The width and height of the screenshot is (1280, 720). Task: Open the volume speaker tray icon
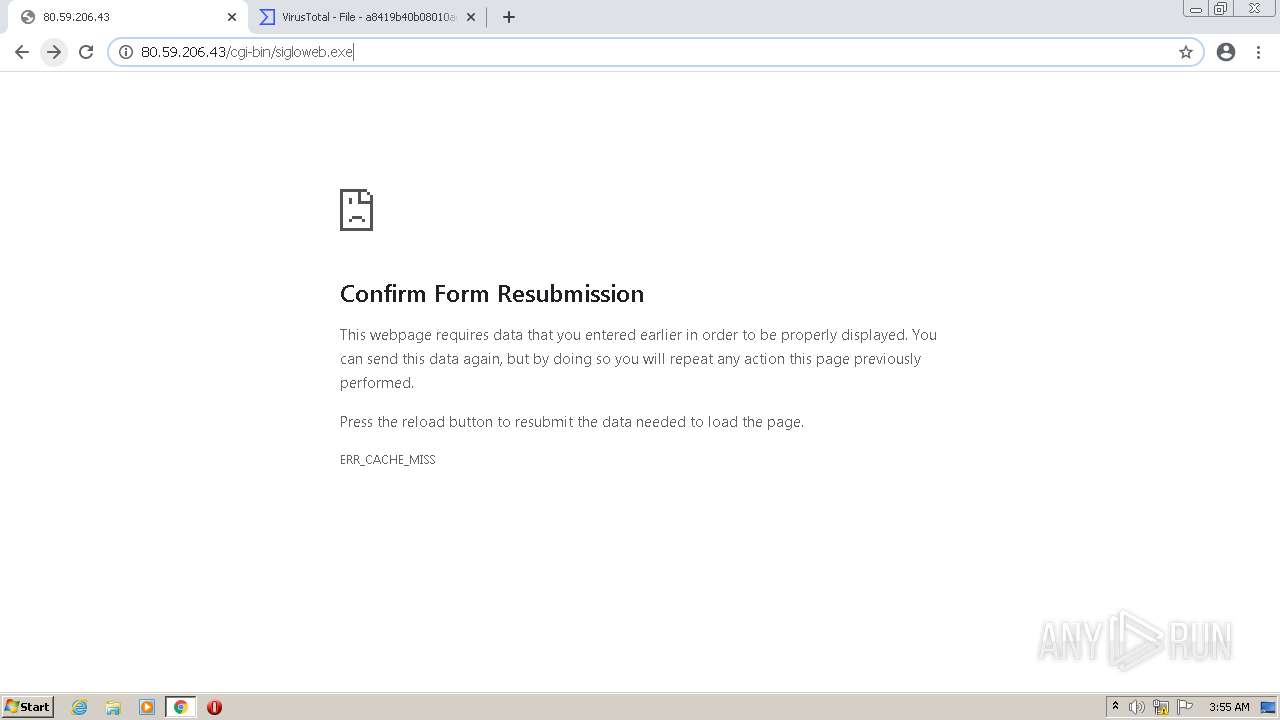(1137, 707)
